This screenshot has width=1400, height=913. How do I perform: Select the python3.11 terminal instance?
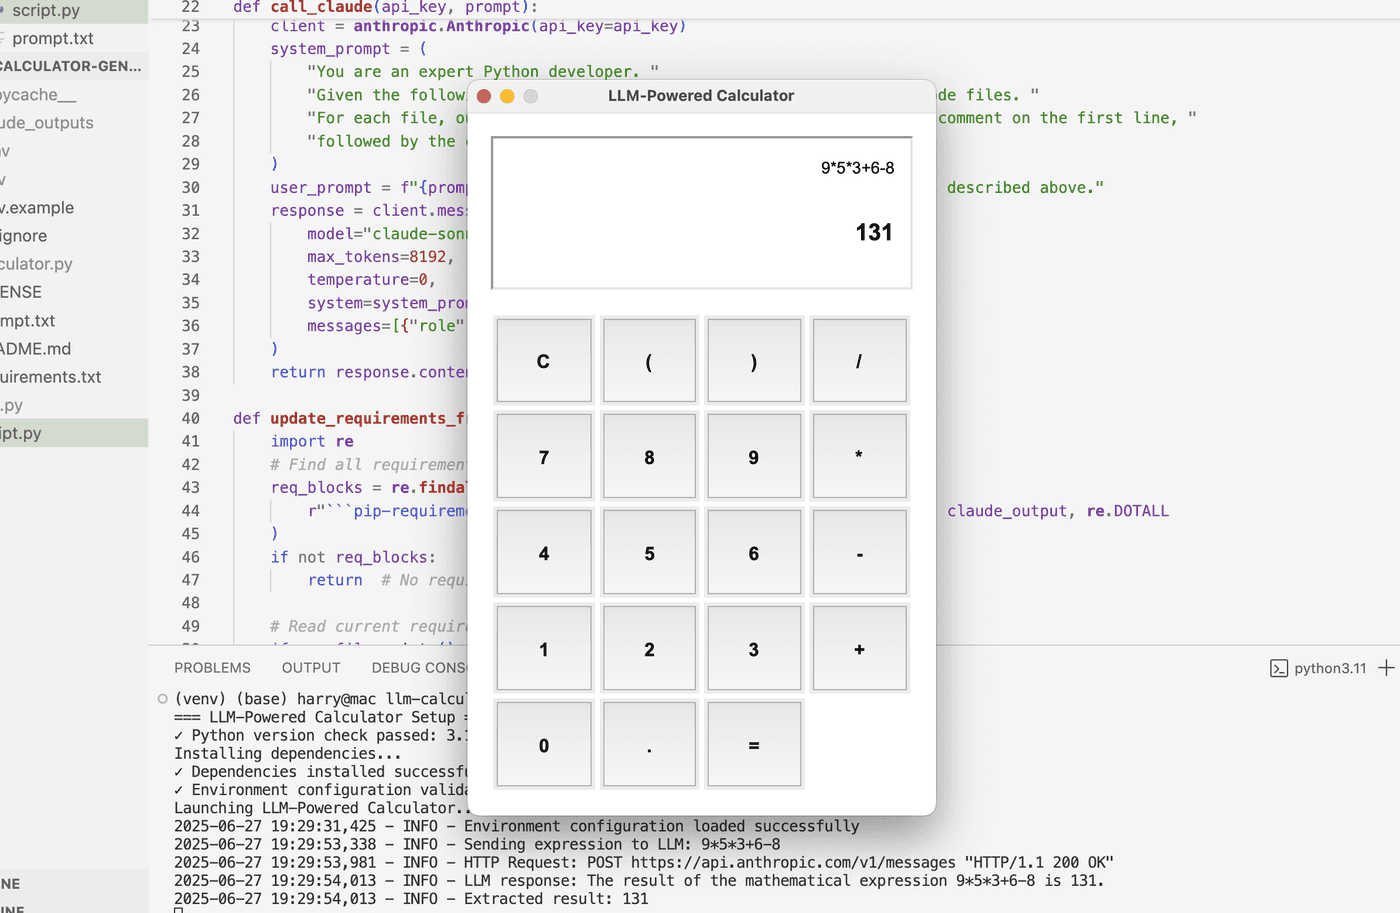pos(1318,668)
